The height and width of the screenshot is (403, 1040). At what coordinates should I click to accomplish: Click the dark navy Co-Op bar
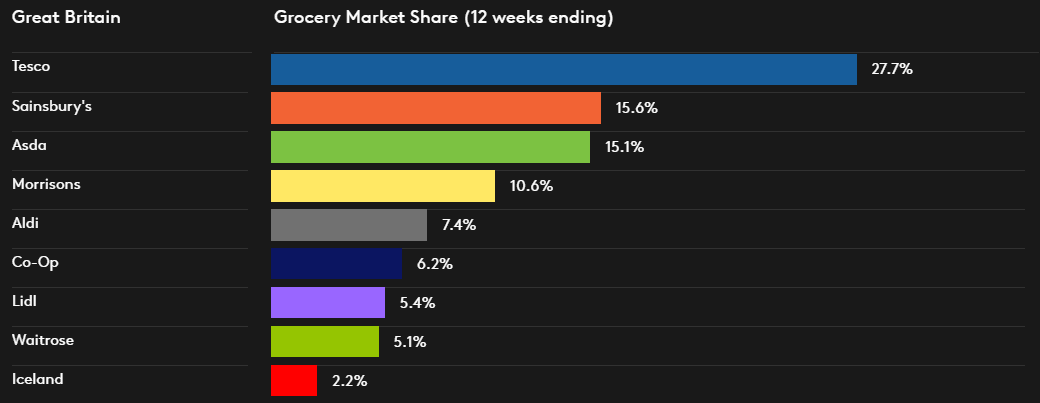pos(335,264)
